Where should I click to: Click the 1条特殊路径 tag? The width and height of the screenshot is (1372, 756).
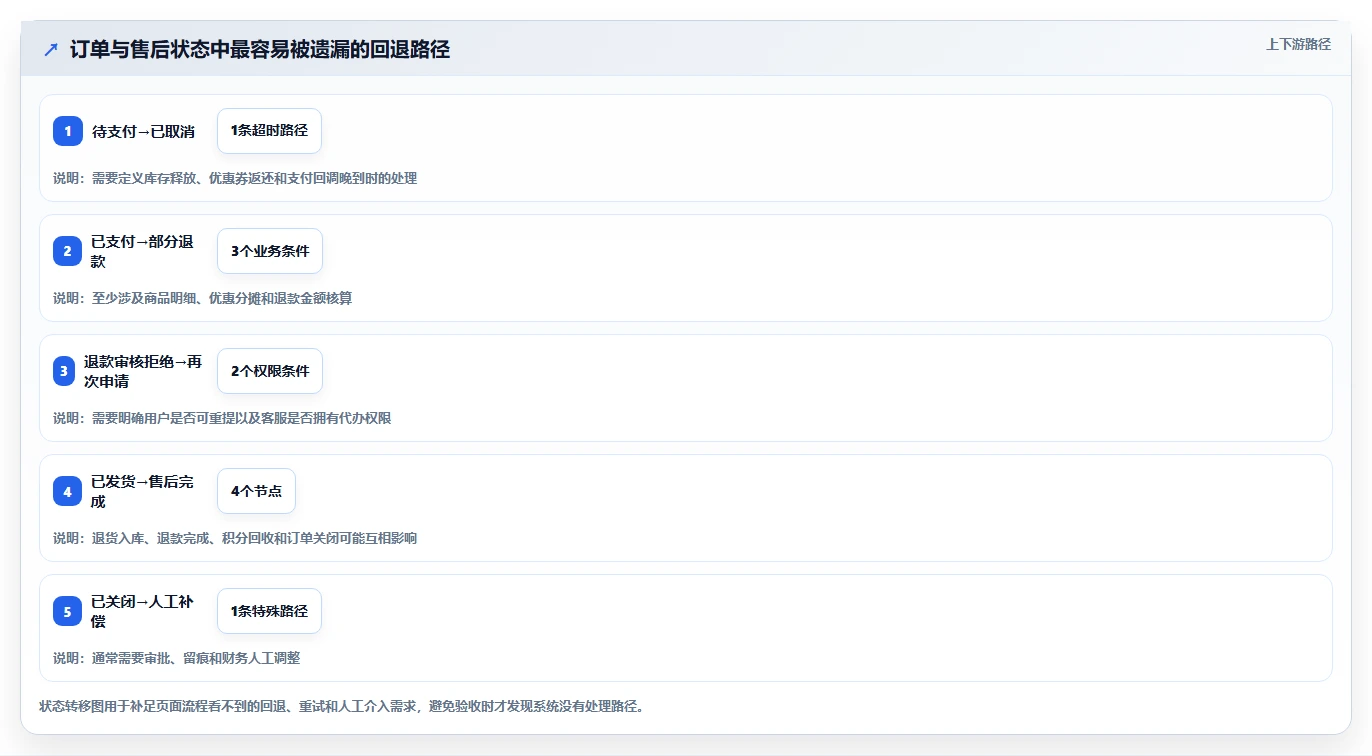point(269,611)
